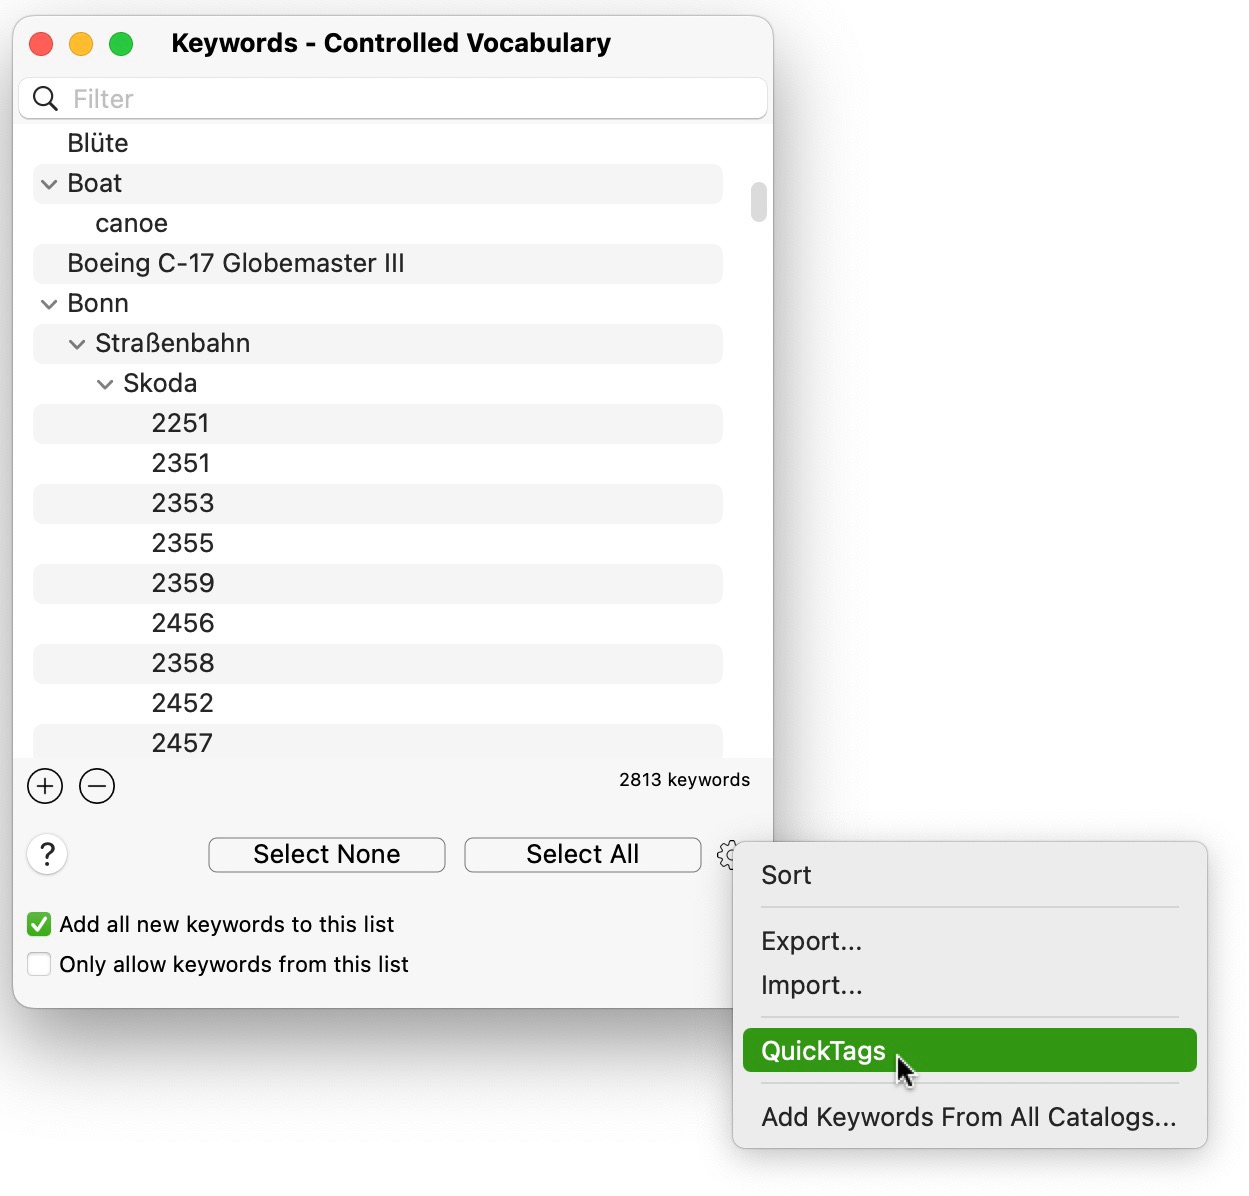
Task: Select Add Keywords From All Catalogs
Action: click(x=968, y=1117)
